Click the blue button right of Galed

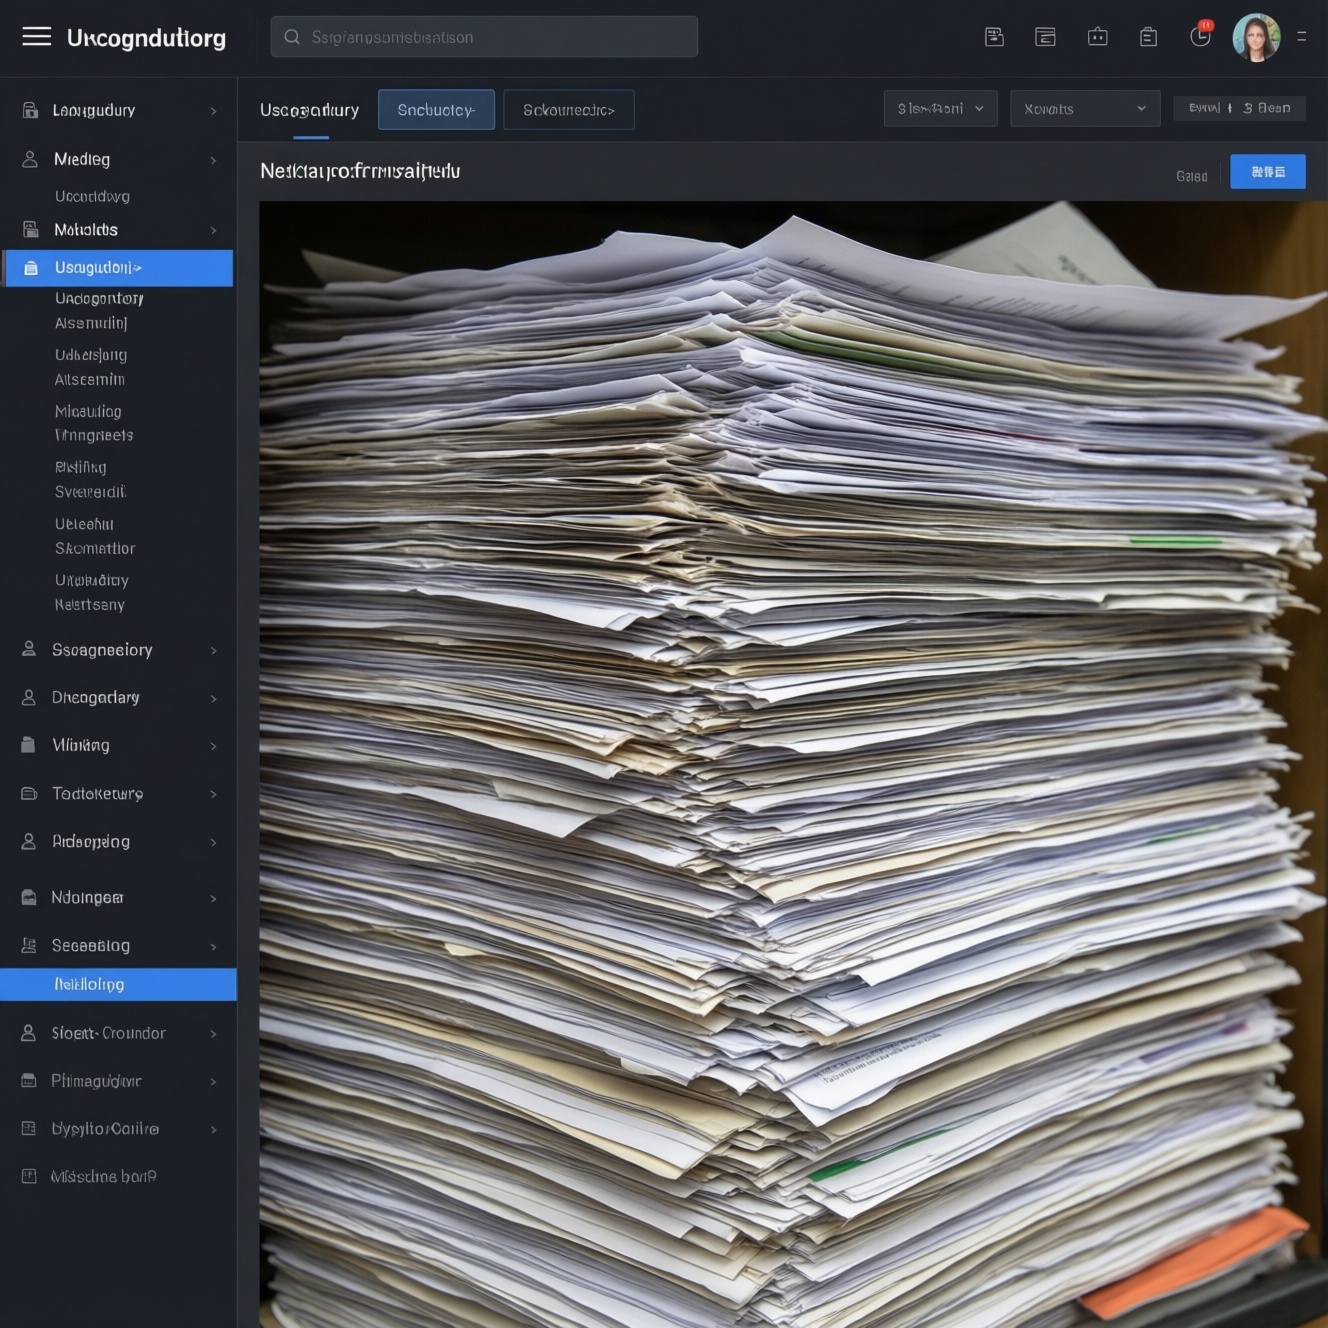click(1267, 172)
